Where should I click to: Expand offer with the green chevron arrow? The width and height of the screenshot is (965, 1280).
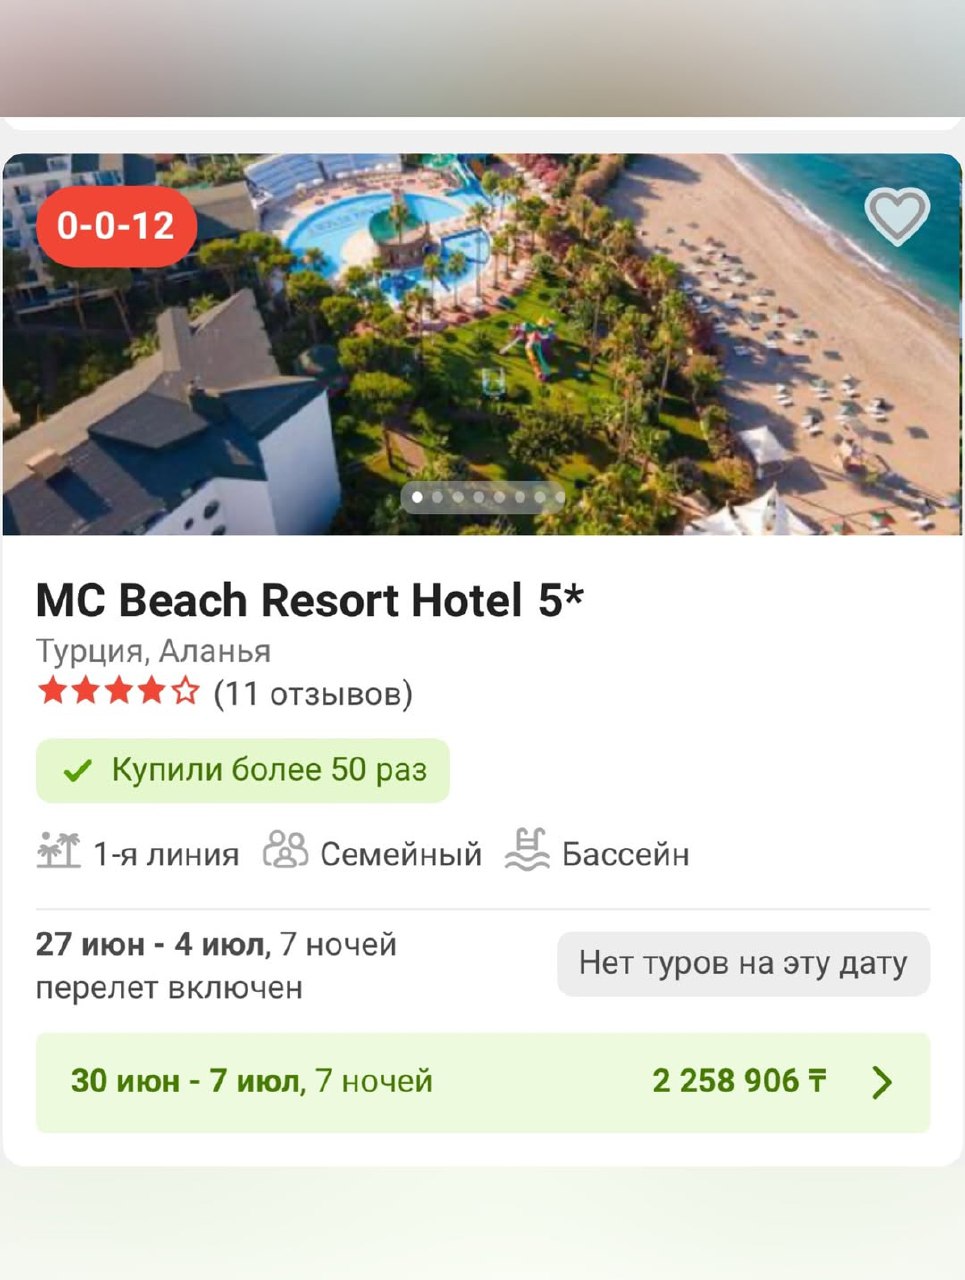(881, 1082)
